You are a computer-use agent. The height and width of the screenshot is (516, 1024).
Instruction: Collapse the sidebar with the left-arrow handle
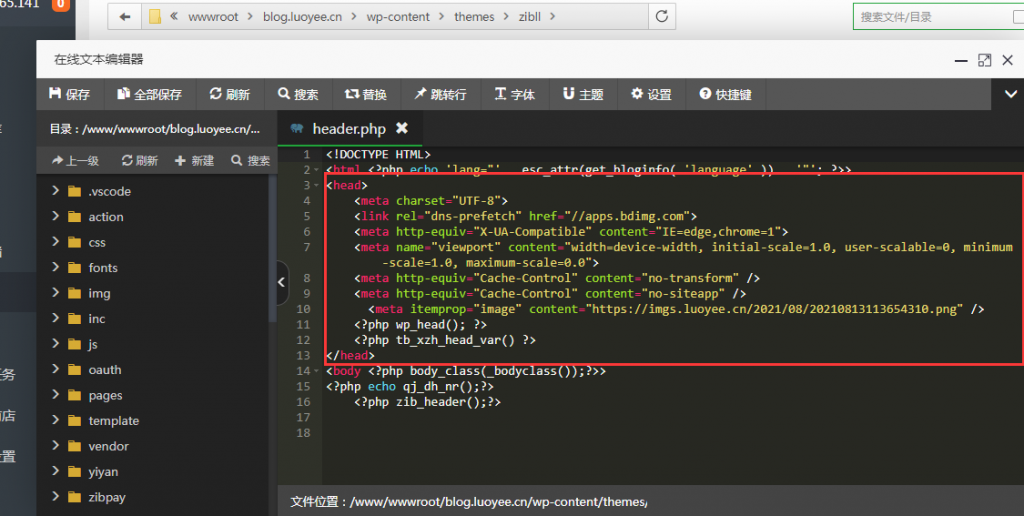tap(282, 282)
